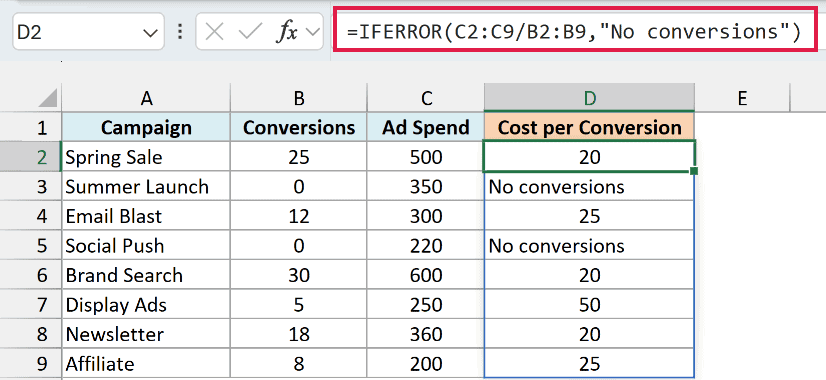This screenshot has width=826, height=380.
Task: Select the Spring Sale cell
Action: click(x=146, y=157)
